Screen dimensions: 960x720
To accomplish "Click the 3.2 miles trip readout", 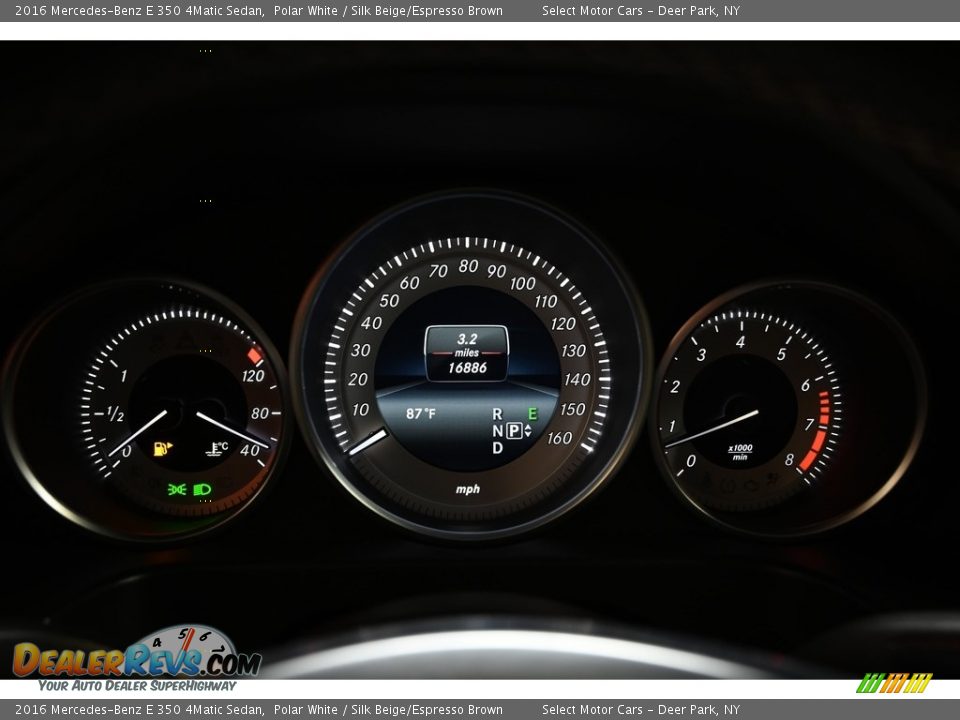I will [467, 340].
